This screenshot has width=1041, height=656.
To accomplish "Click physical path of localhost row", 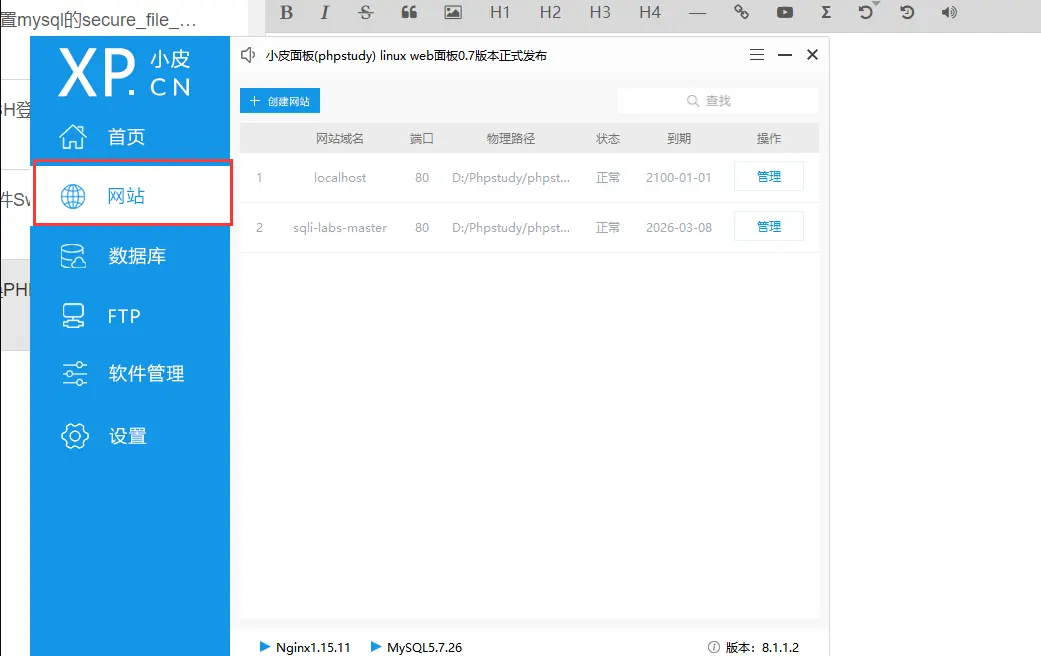I will 511,177.
